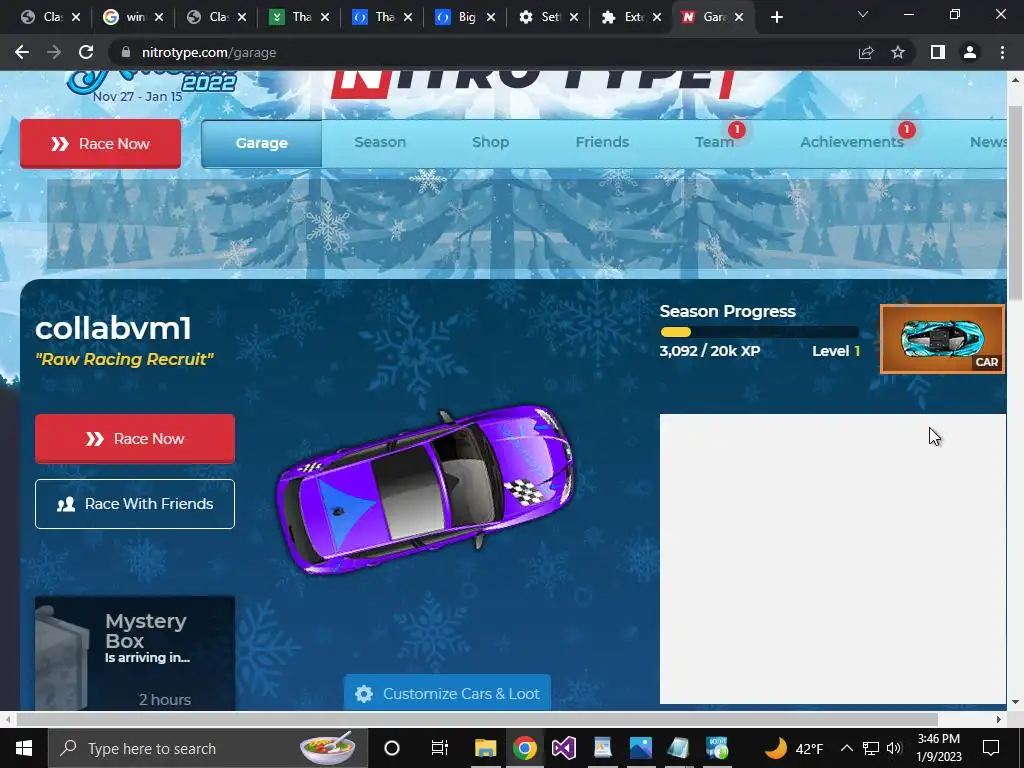Toggle the browser side panel icon
The image size is (1024, 768).
click(x=938, y=52)
